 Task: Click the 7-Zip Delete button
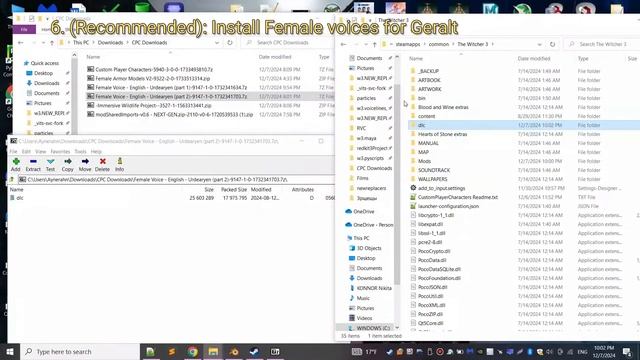(102, 164)
